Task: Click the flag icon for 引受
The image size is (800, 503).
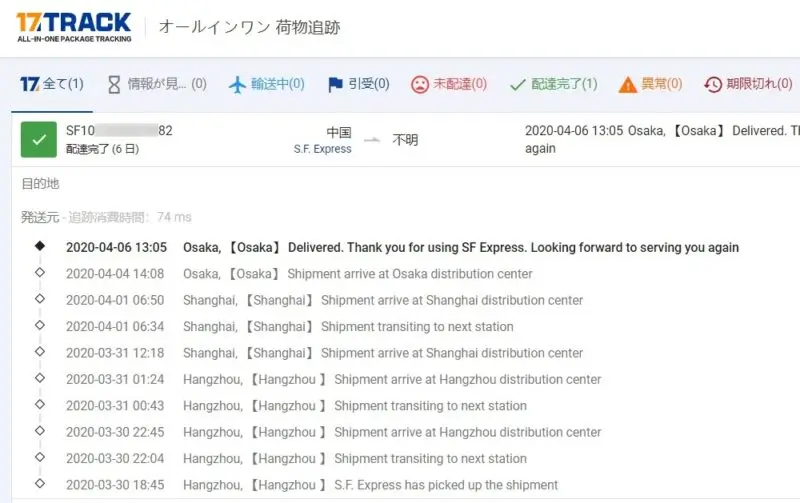Action: click(336, 84)
